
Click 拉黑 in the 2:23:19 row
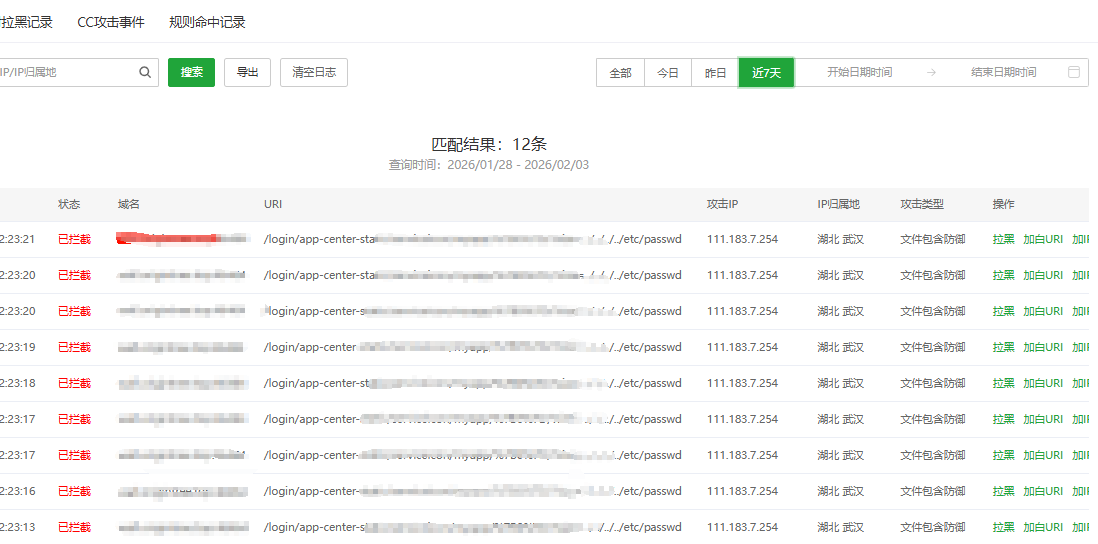click(x=1003, y=347)
